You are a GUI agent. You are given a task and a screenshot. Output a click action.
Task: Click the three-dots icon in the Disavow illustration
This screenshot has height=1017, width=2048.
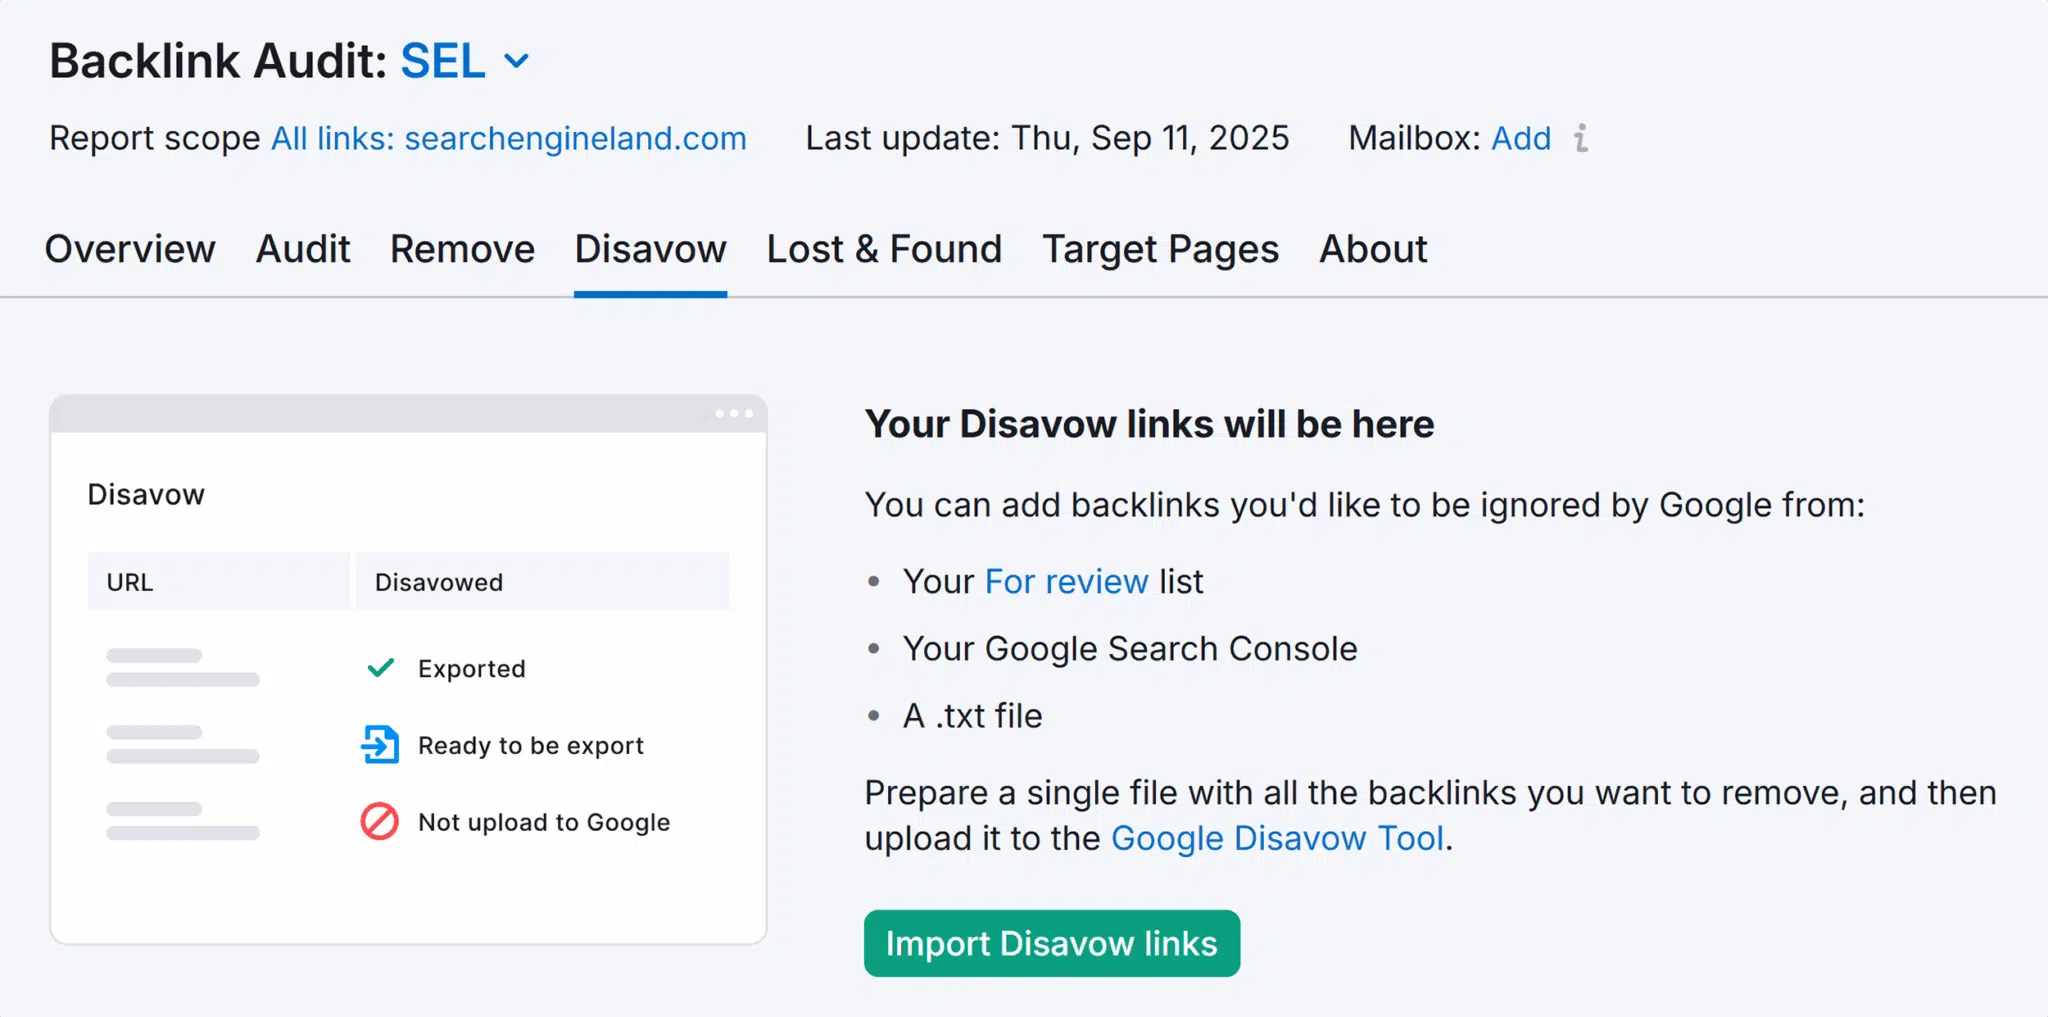coord(734,413)
